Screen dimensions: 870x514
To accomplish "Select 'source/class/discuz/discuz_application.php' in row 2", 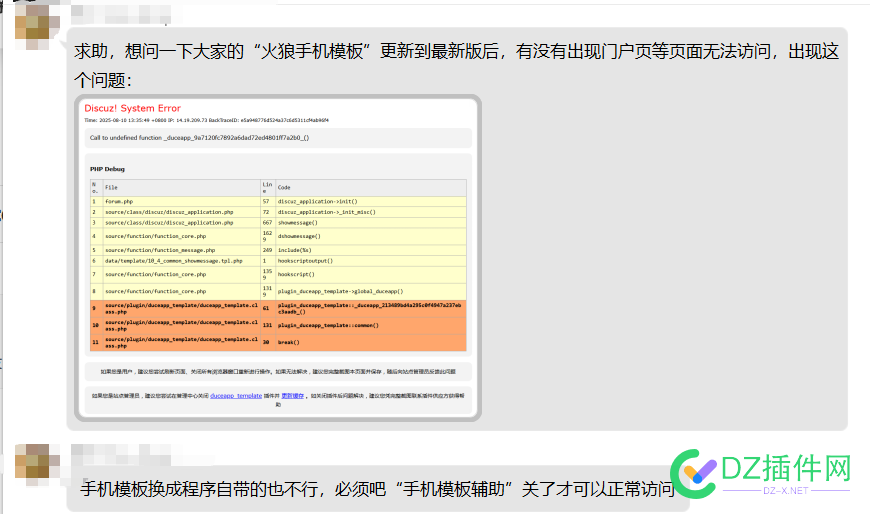I will (181, 212).
